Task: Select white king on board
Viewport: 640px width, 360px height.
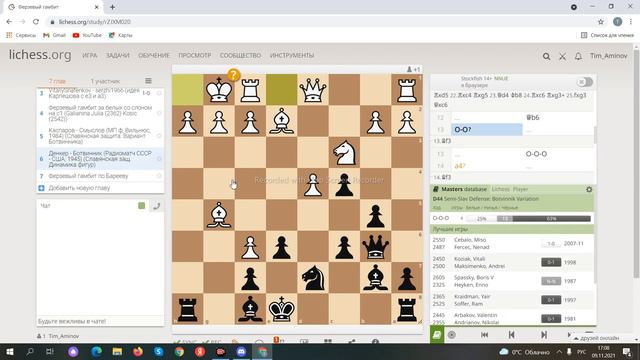Action: [219, 90]
